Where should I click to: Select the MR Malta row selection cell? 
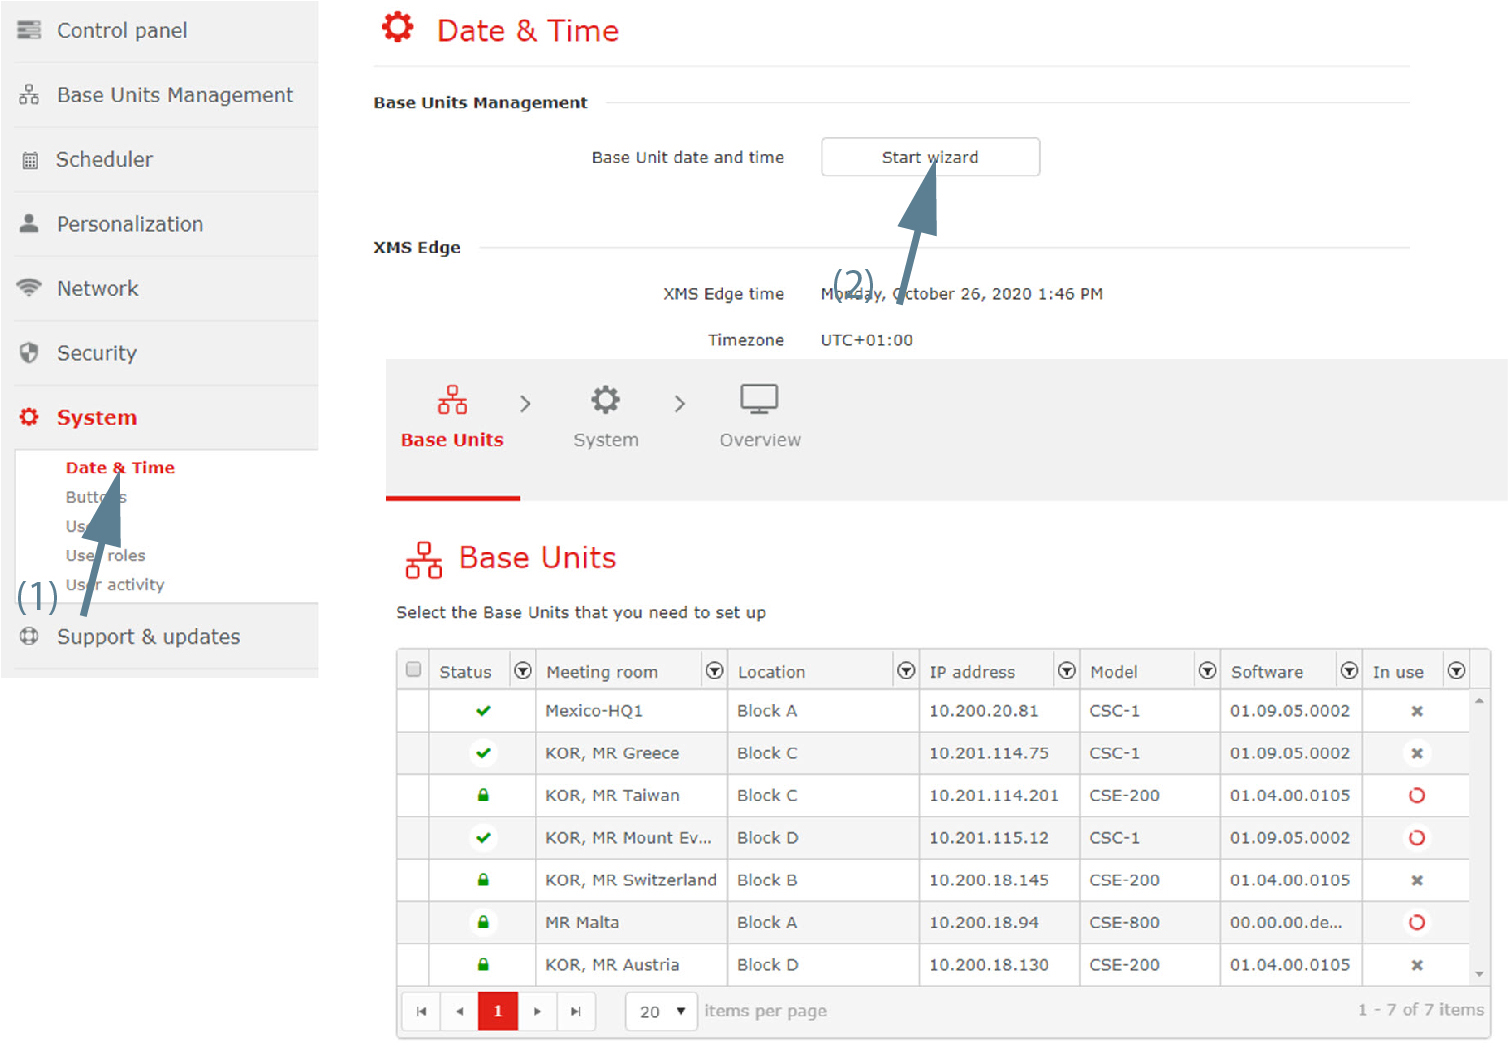pyautogui.click(x=413, y=923)
